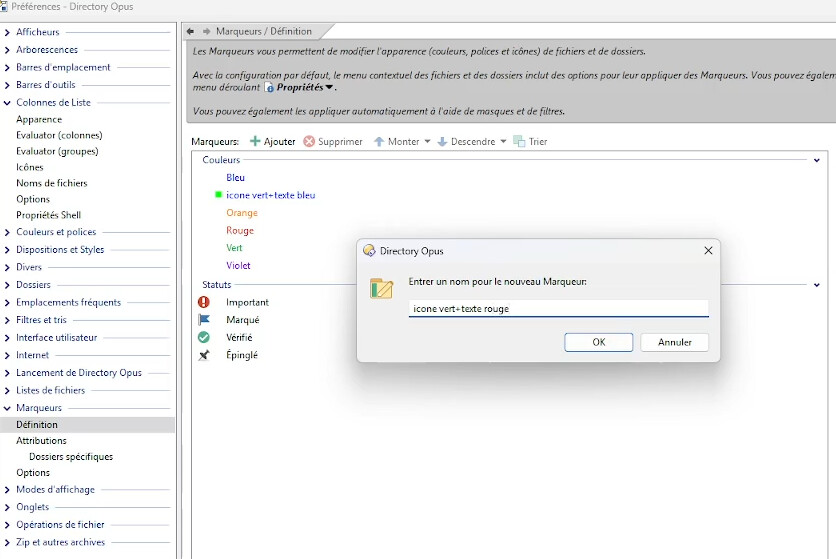Screen dimensions: 836x559
Task: Click the Marqueur name input field
Action: (559, 309)
